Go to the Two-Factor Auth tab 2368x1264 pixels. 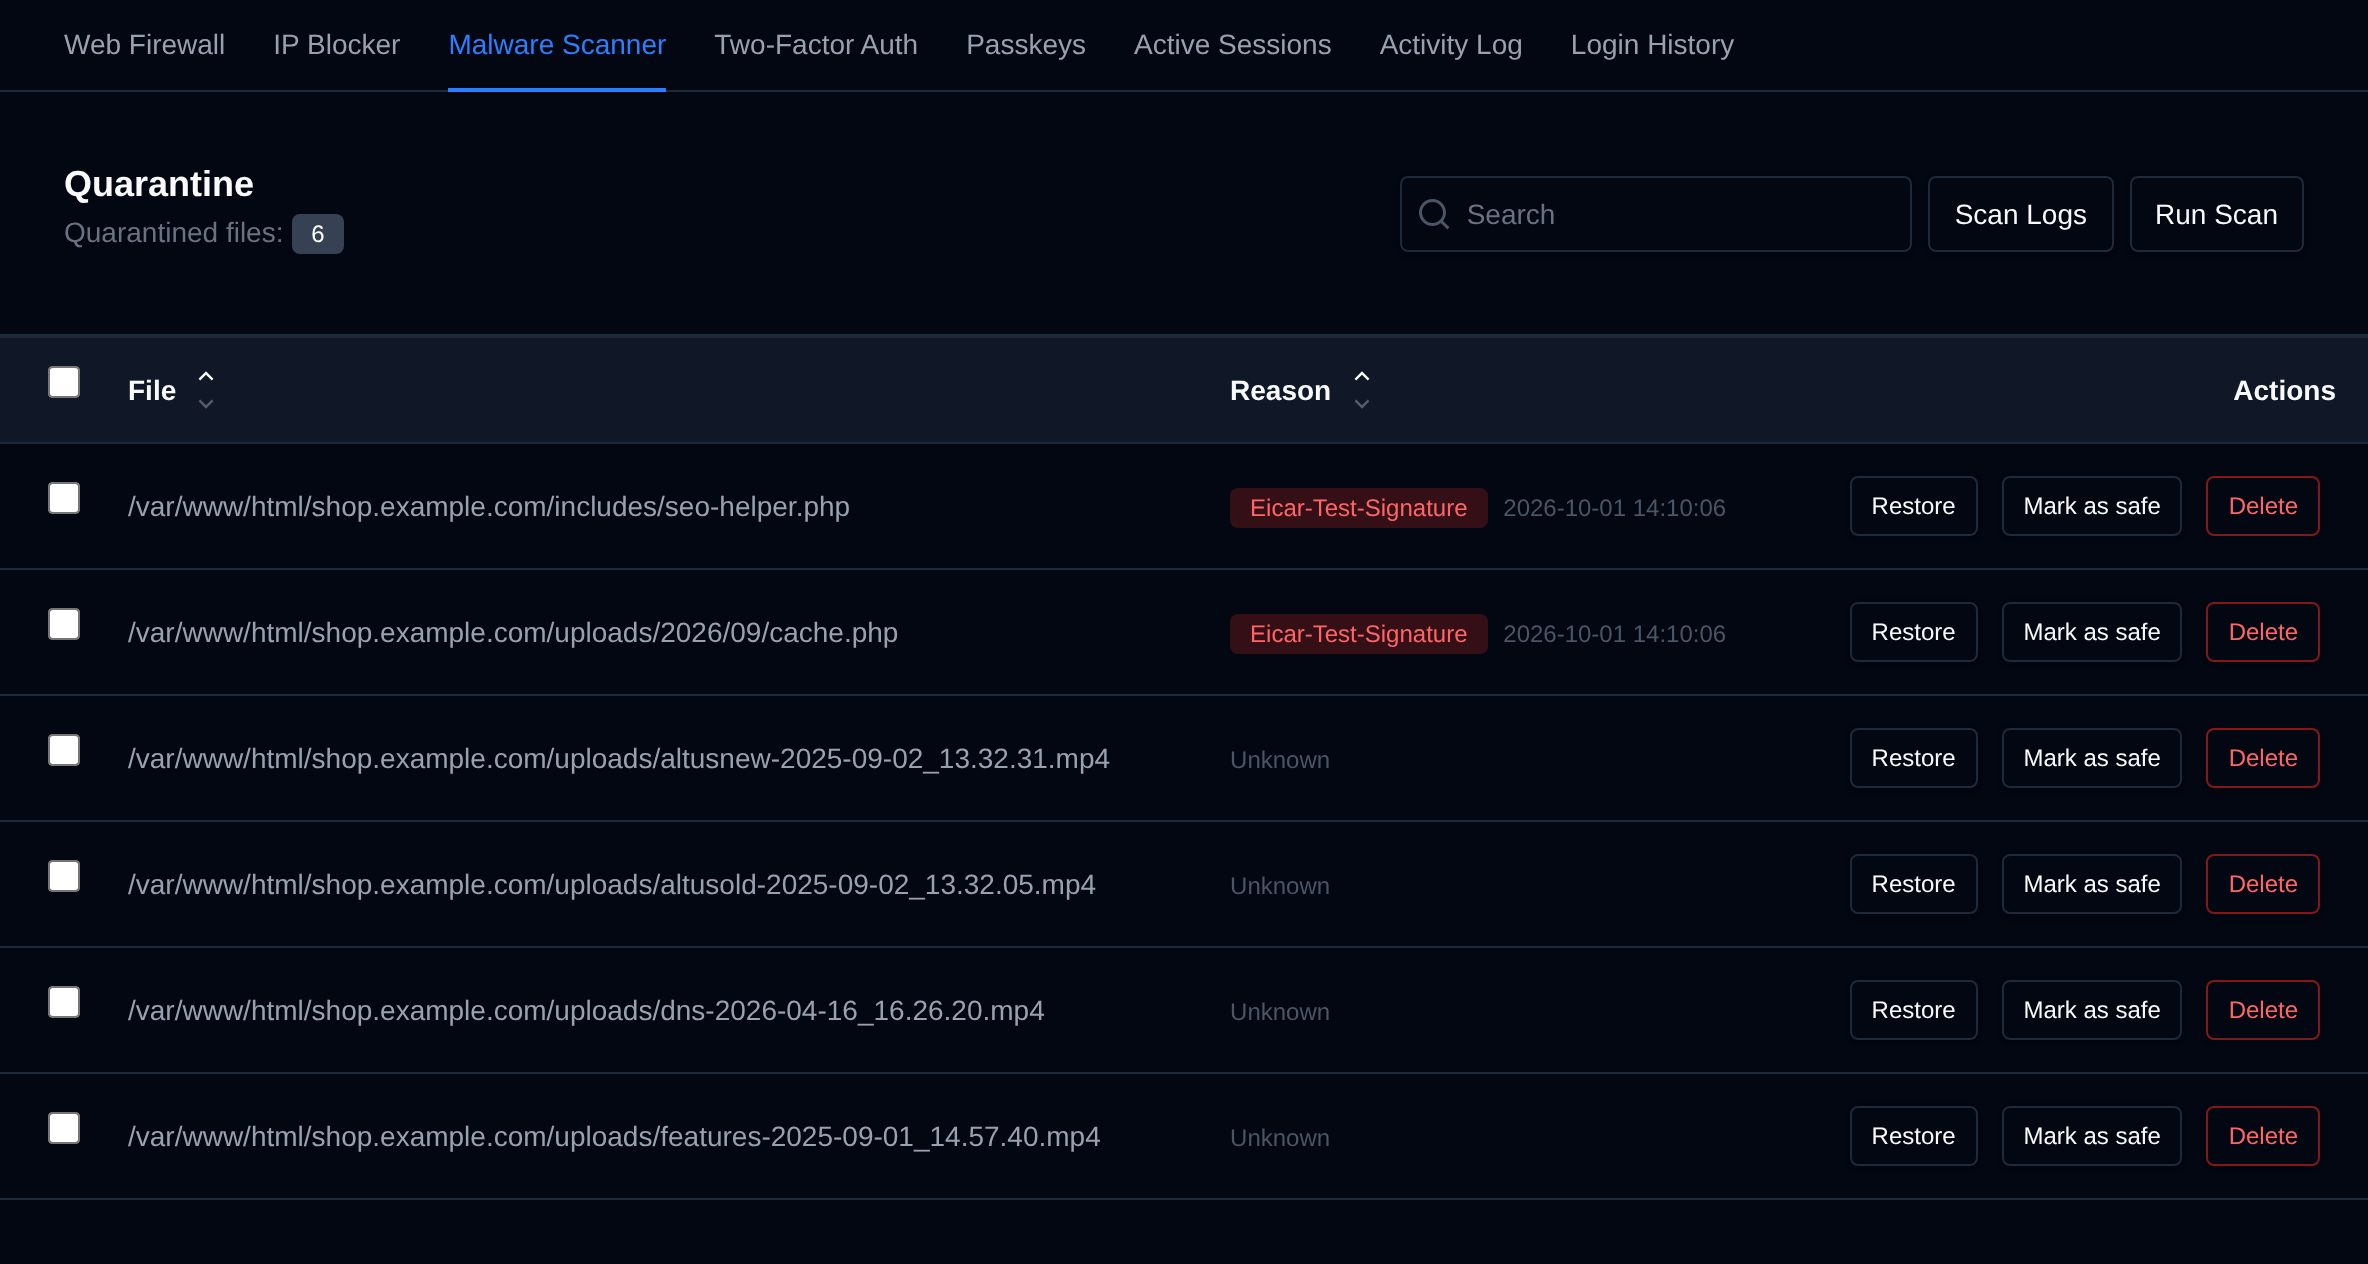click(x=816, y=45)
